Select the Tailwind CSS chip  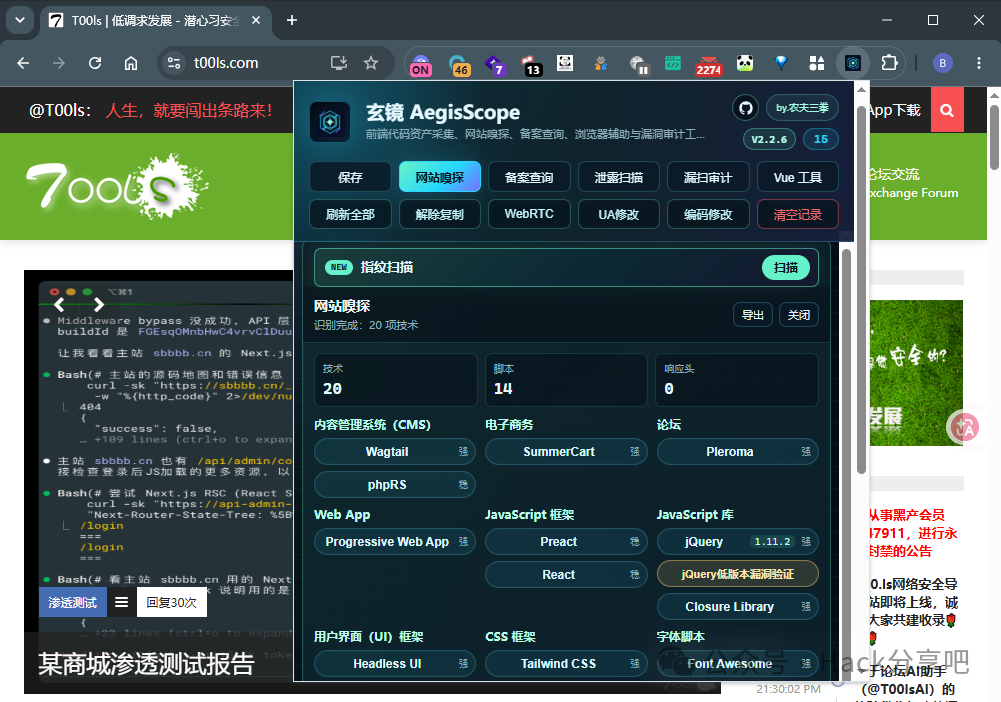coord(566,663)
